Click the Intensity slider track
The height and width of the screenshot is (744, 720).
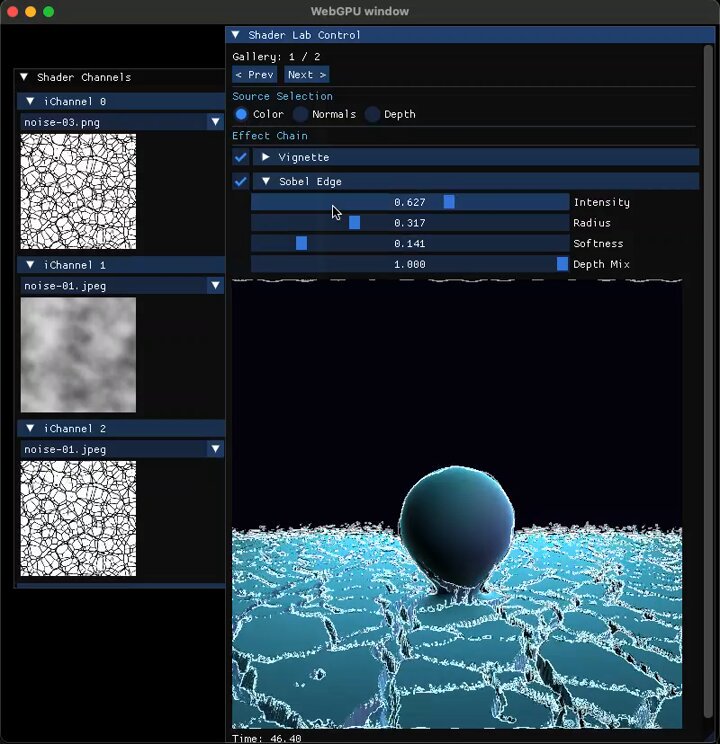410,202
